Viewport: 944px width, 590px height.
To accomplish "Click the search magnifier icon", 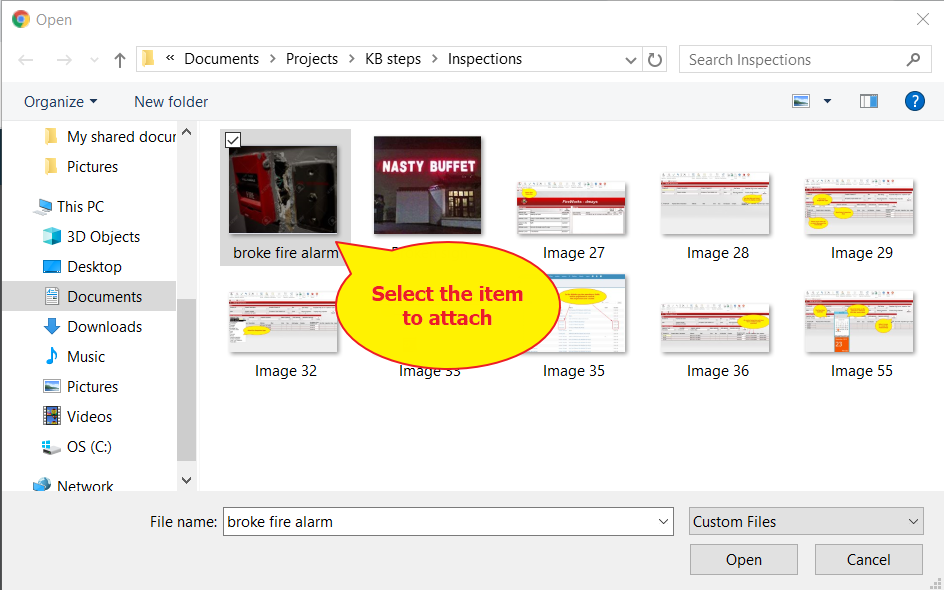I will coord(913,60).
